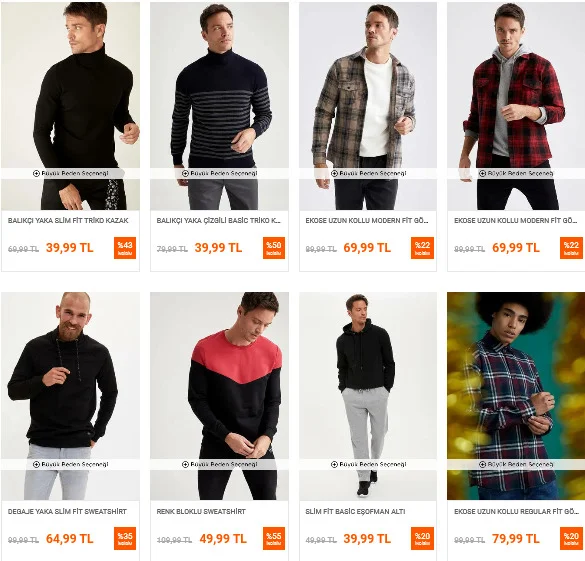Click the plus icon on the navy plaid shirt photo

tap(482, 464)
